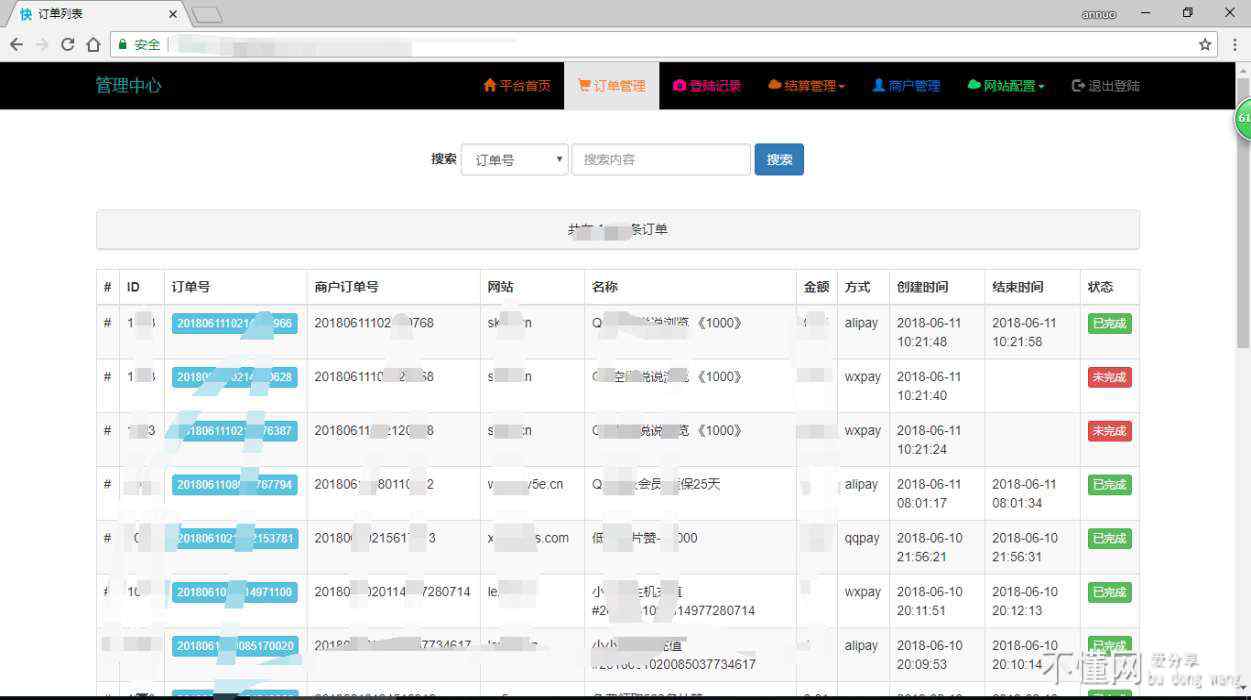Open Chrome three-dot menu
The width and height of the screenshot is (1251, 700).
1235,44
